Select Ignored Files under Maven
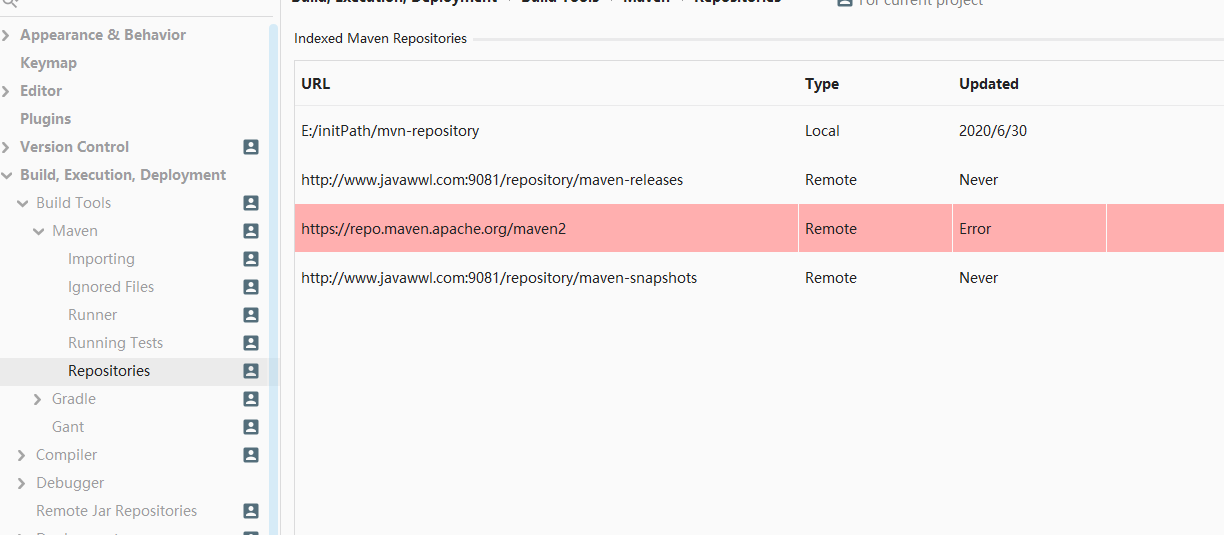The image size is (1224, 535). coord(111,287)
